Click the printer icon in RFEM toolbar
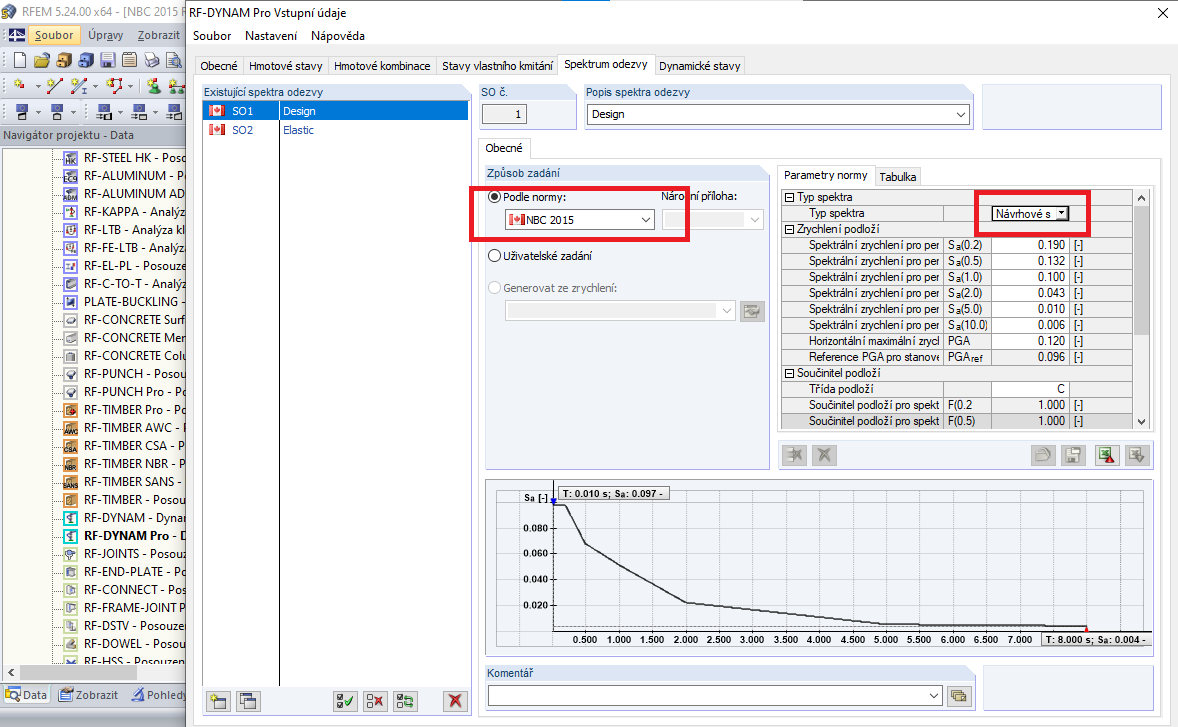The image size is (1178, 727). pos(152,60)
